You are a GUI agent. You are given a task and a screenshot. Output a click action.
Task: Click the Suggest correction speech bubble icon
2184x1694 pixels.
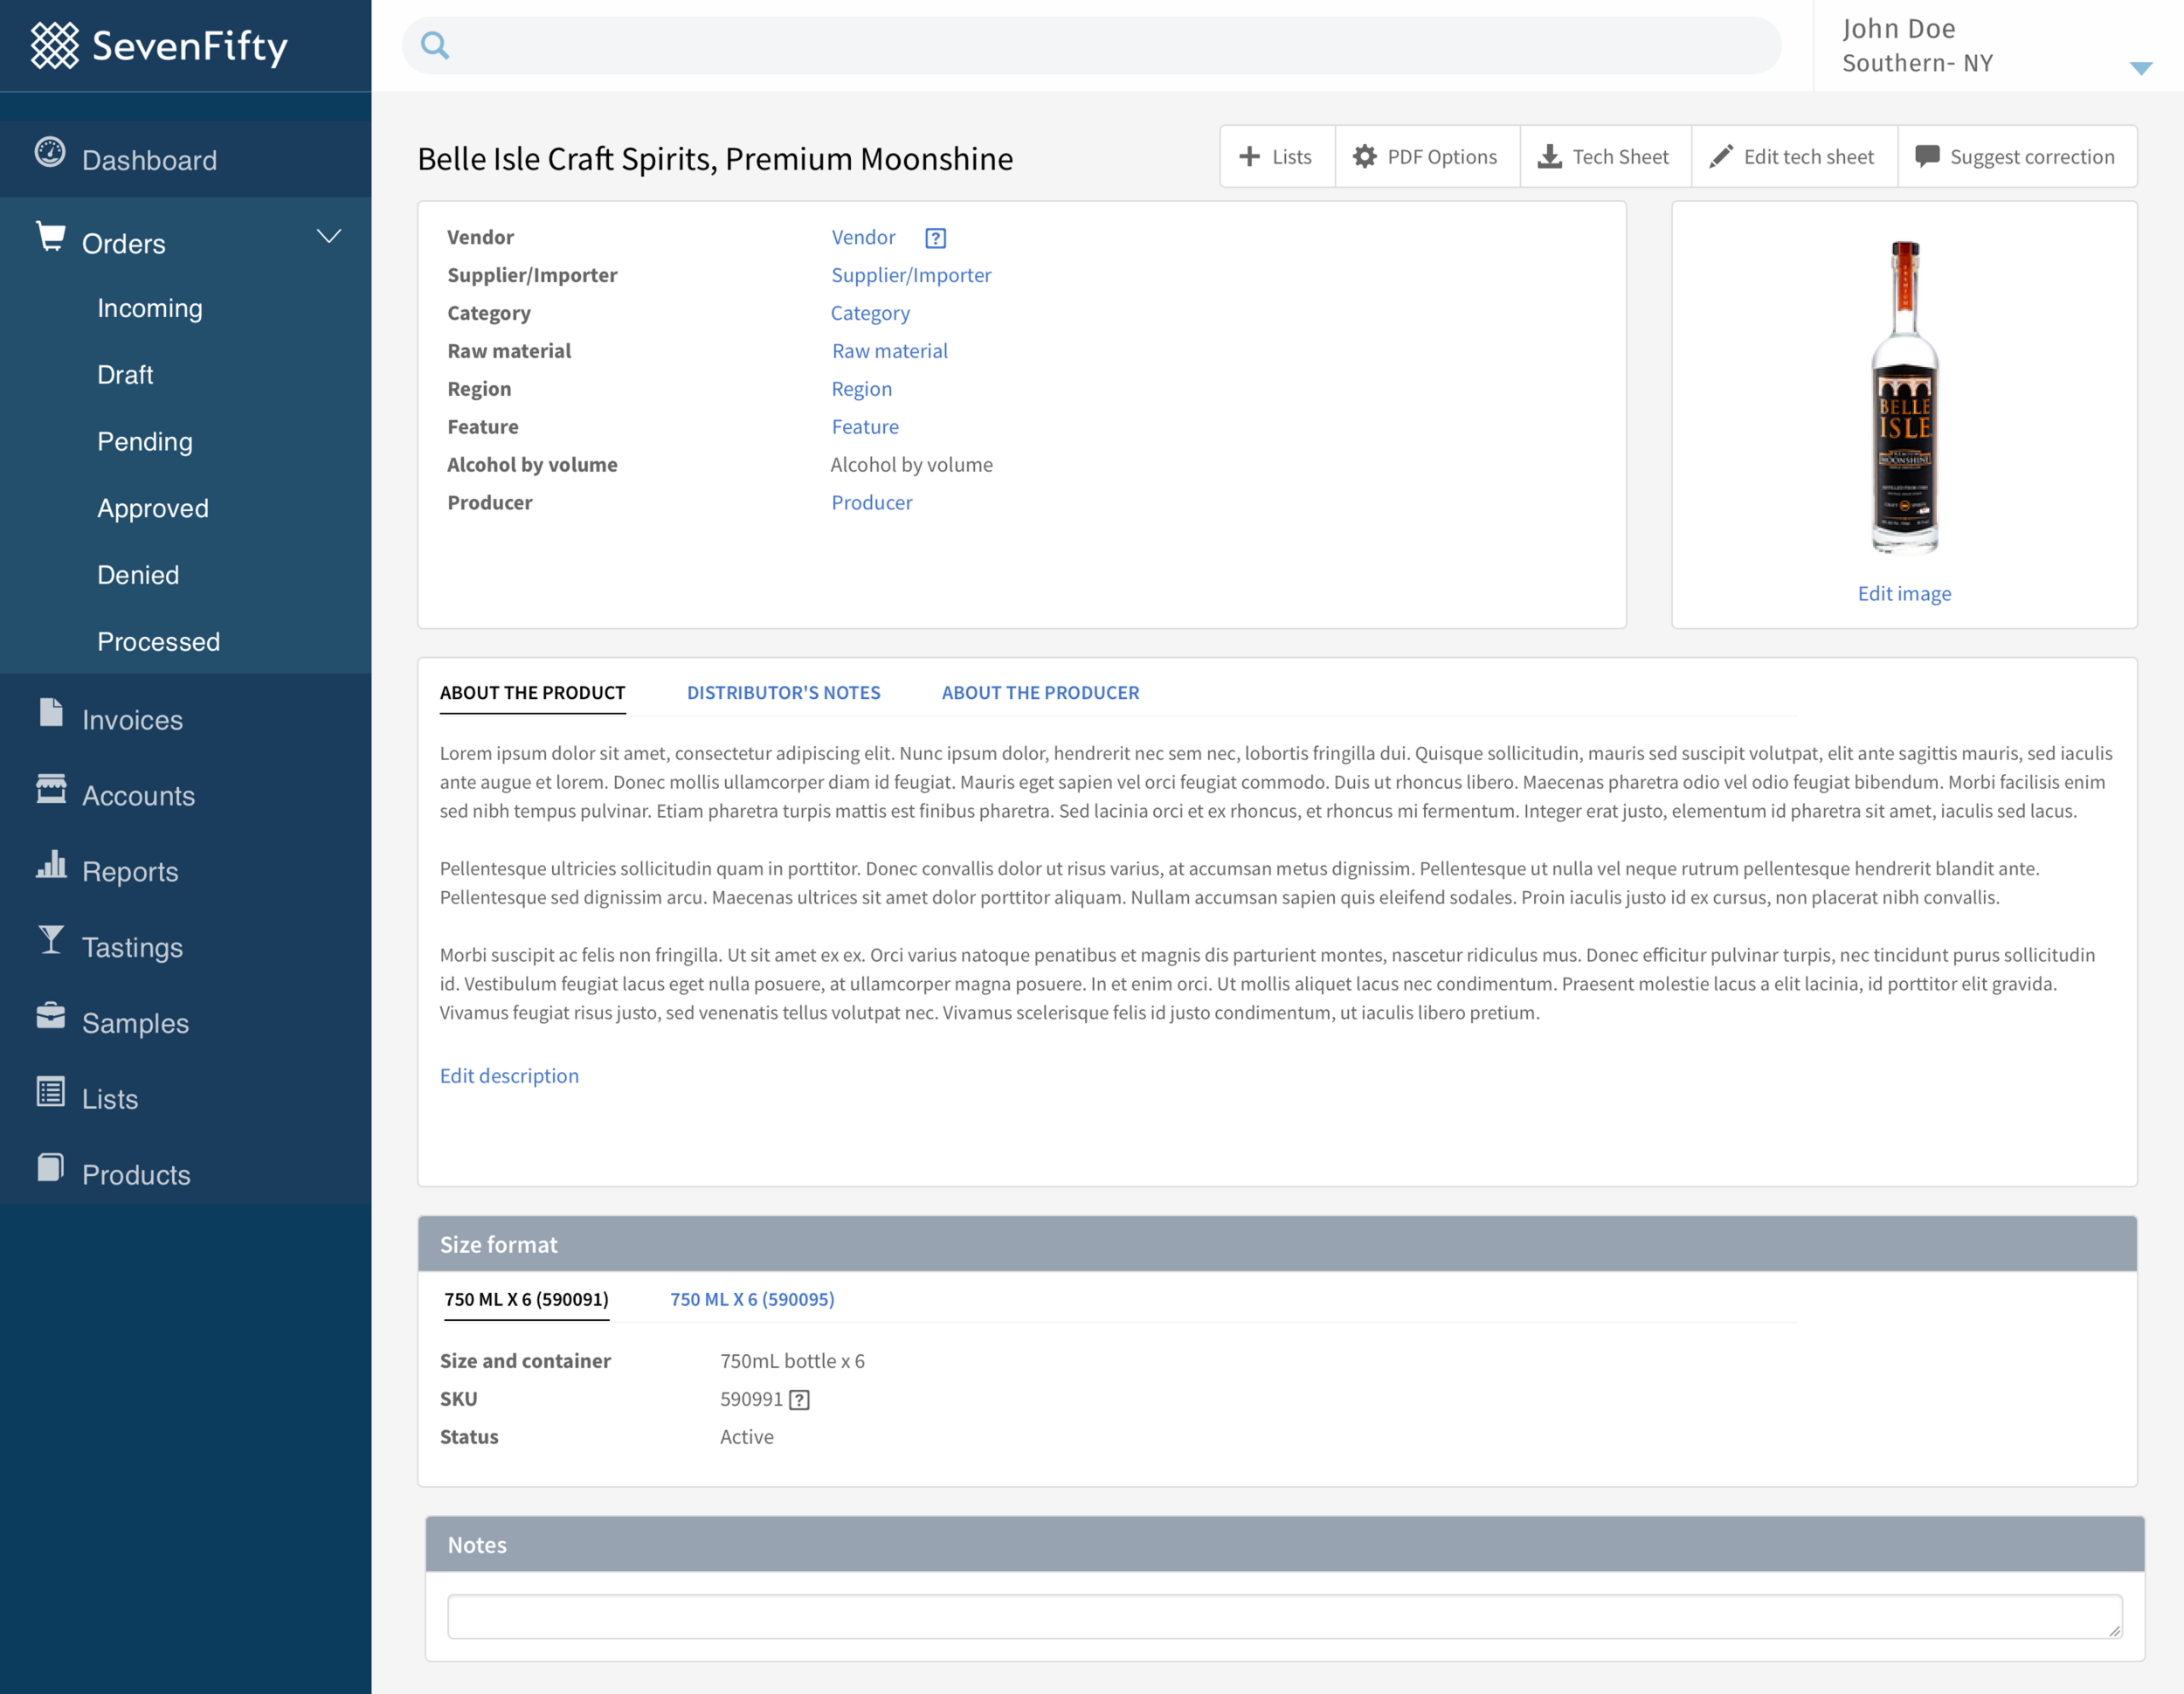coord(1927,156)
